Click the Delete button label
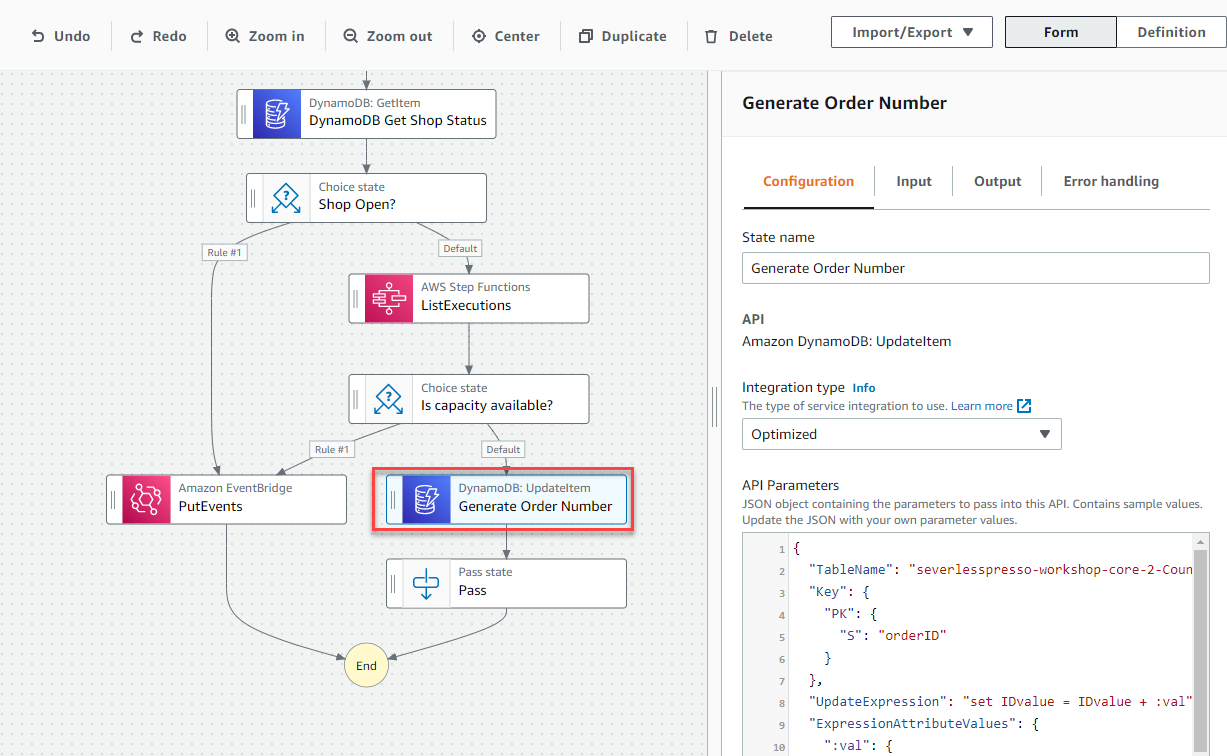Viewport: 1227px width, 756px height. coord(751,36)
